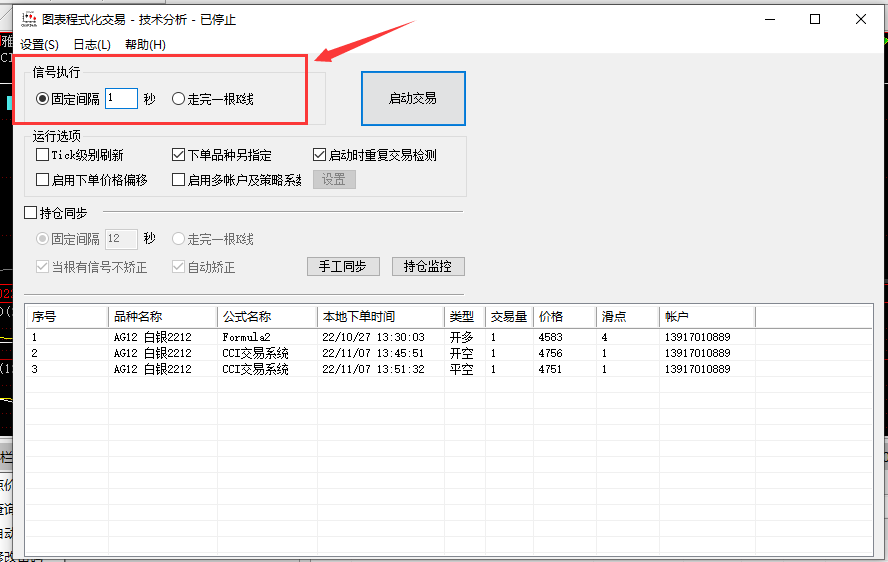The width and height of the screenshot is (888, 562).
Task: Enable 持仓同步 checkbox
Action: [31, 213]
